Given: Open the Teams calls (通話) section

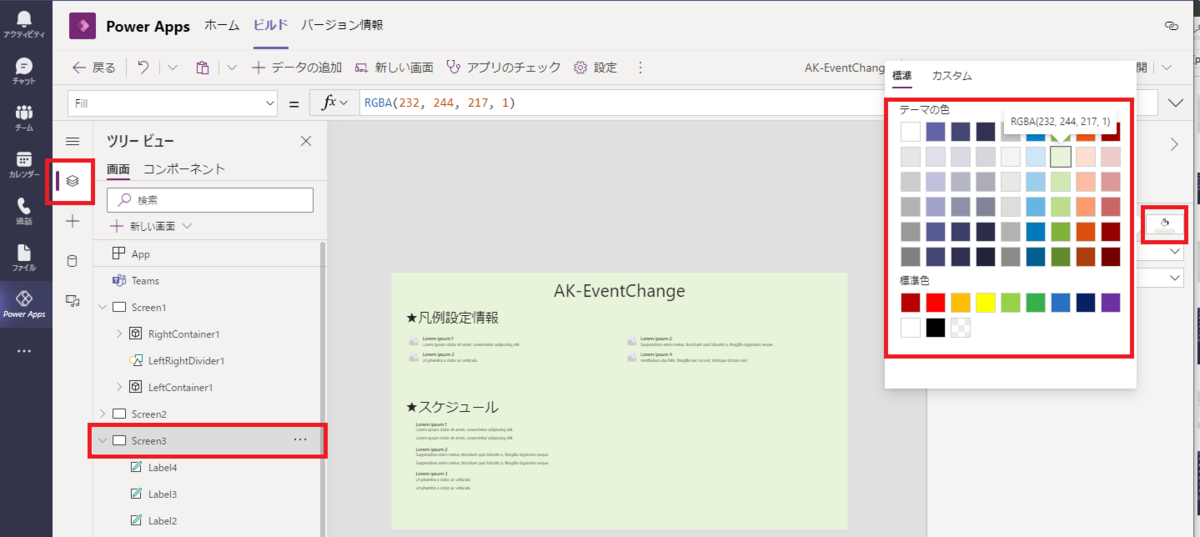Looking at the screenshot, I should click(x=24, y=211).
